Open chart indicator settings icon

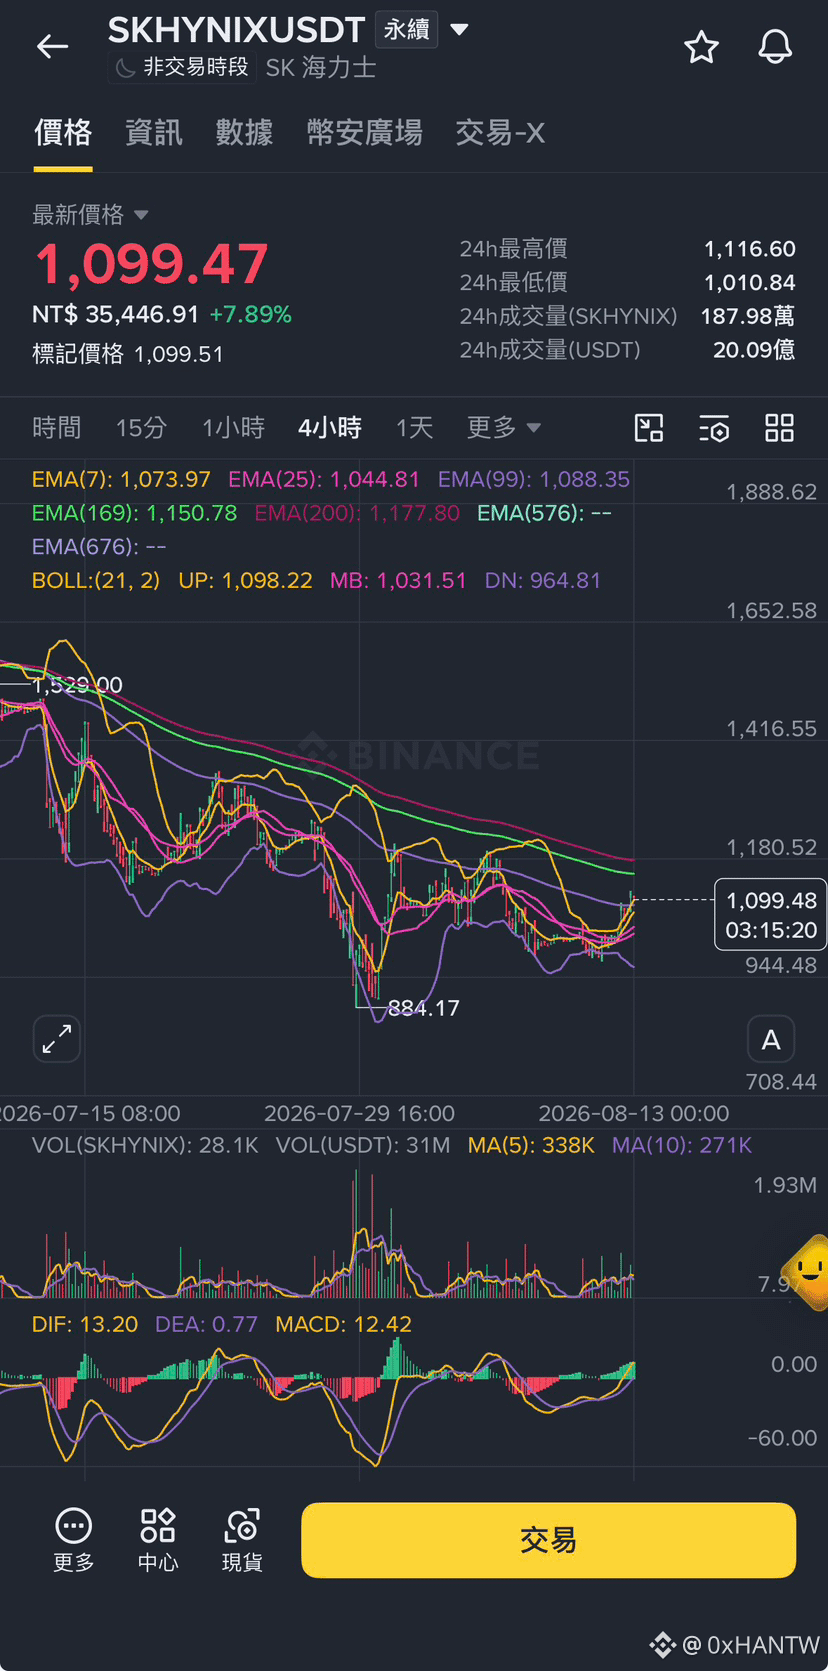point(714,428)
